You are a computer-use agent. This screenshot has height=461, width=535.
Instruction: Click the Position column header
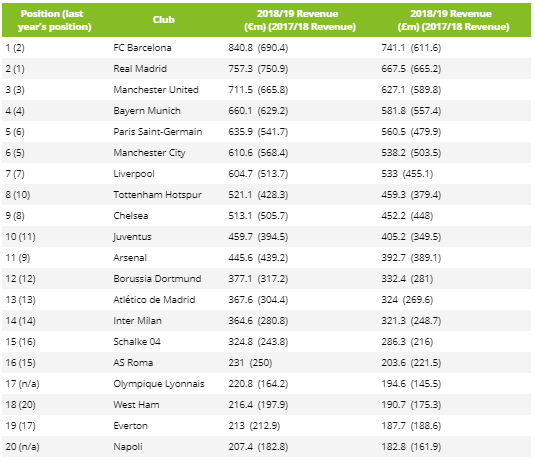55,20
